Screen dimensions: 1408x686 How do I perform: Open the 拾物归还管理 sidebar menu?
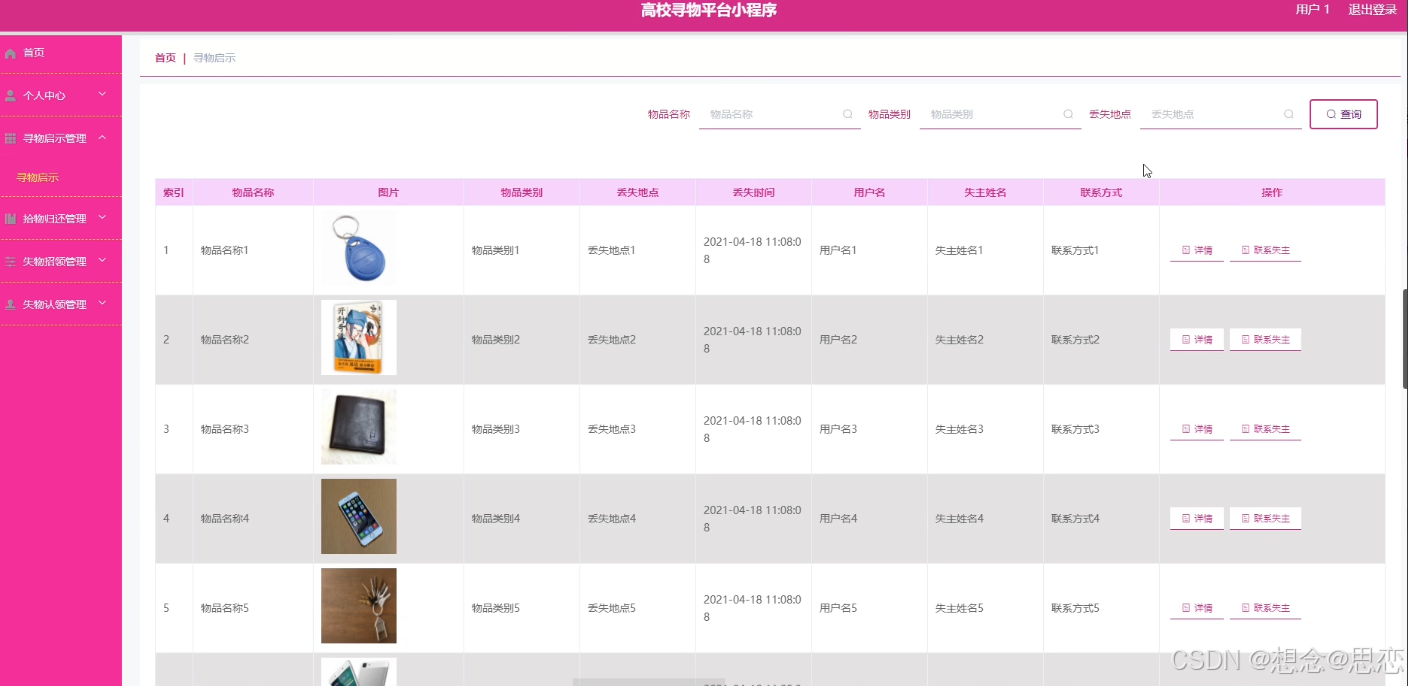pyautogui.click(x=61, y=219)
